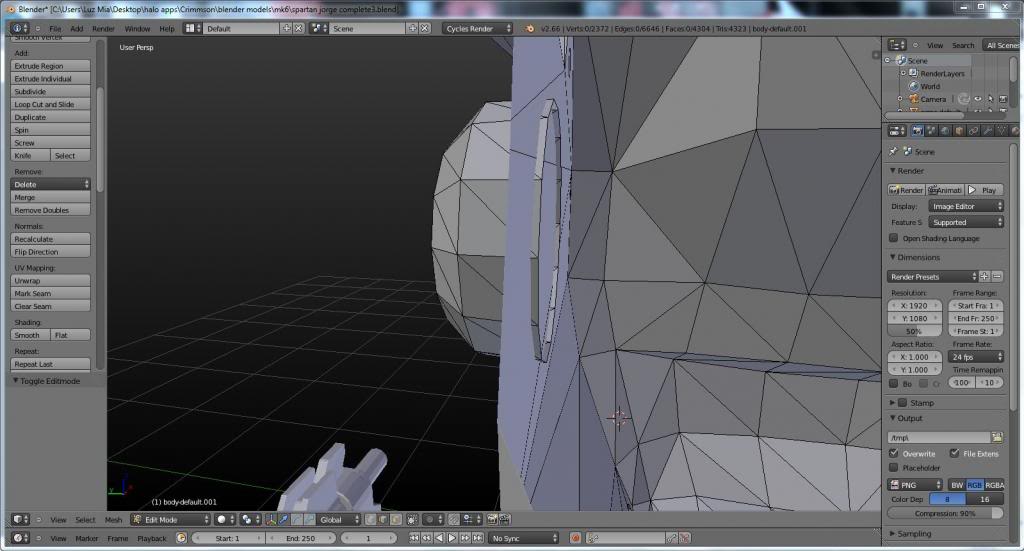This screenshot has width=1024, height=551.
Task: Open output path file browser icon
Action: [x=997, y=437]
